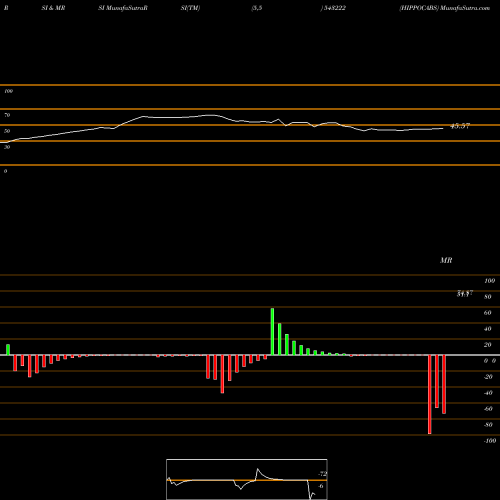Screen dimensions: 500x500
Task: Click the -100 label on MR axis
Action: point(490,441)
